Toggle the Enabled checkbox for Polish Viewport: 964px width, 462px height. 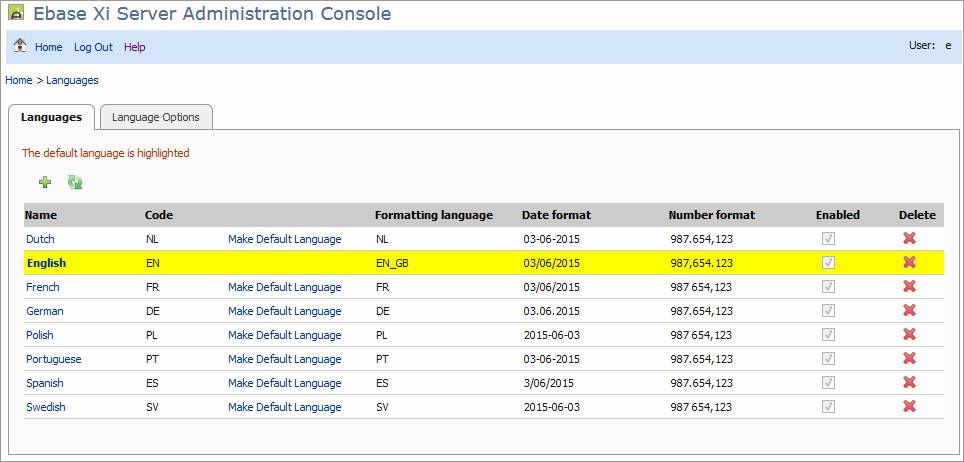829,335
